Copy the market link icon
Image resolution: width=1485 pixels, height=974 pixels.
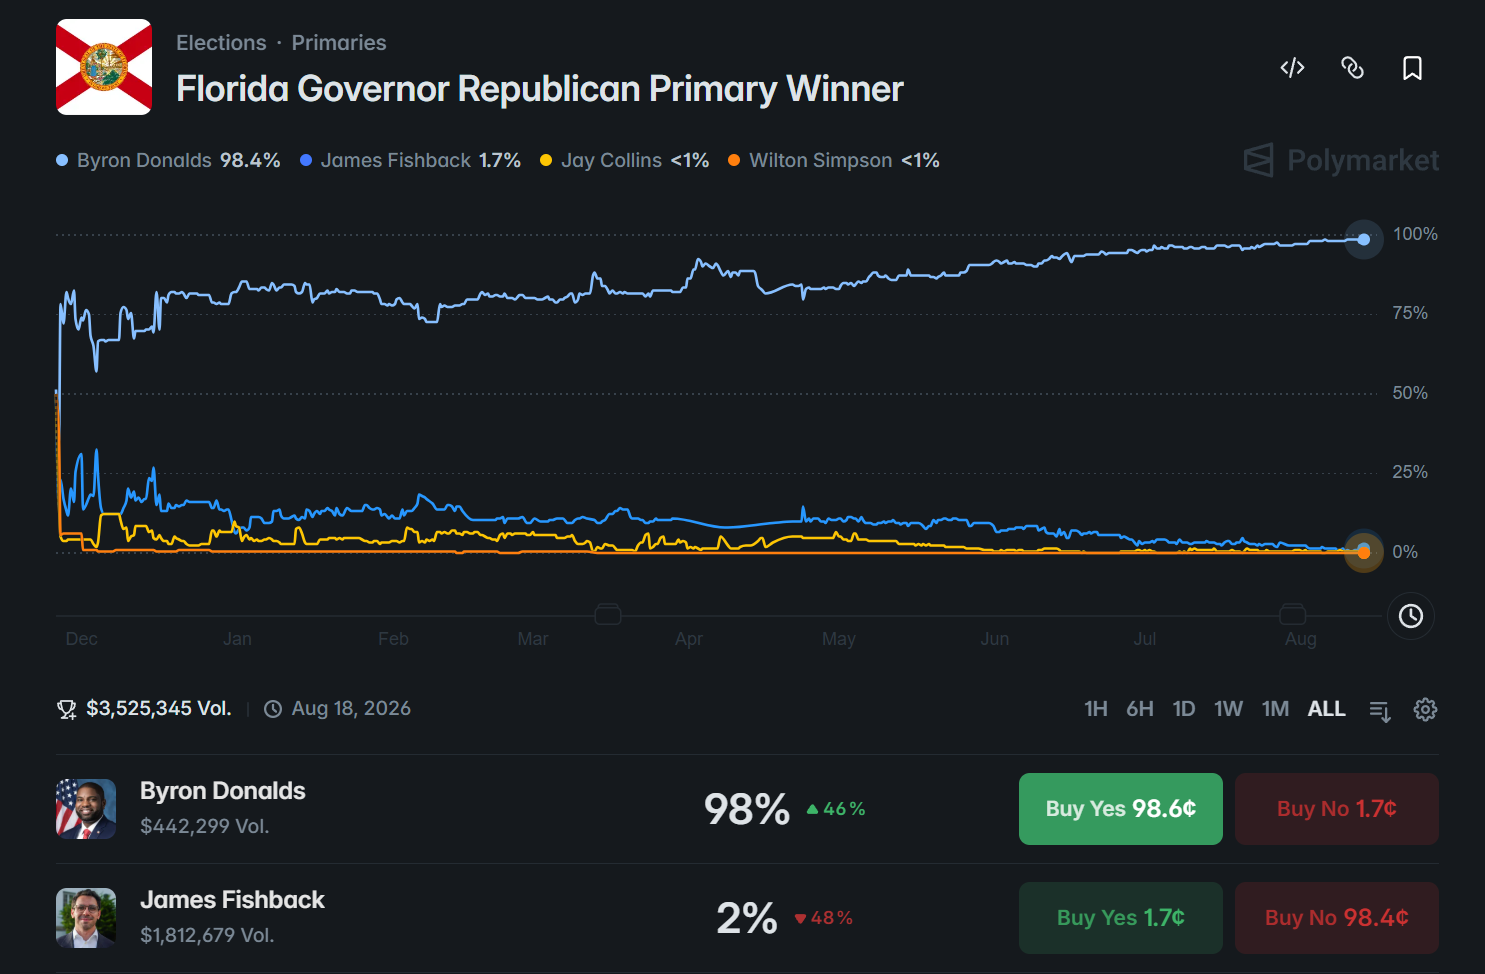coord(1352,68)
